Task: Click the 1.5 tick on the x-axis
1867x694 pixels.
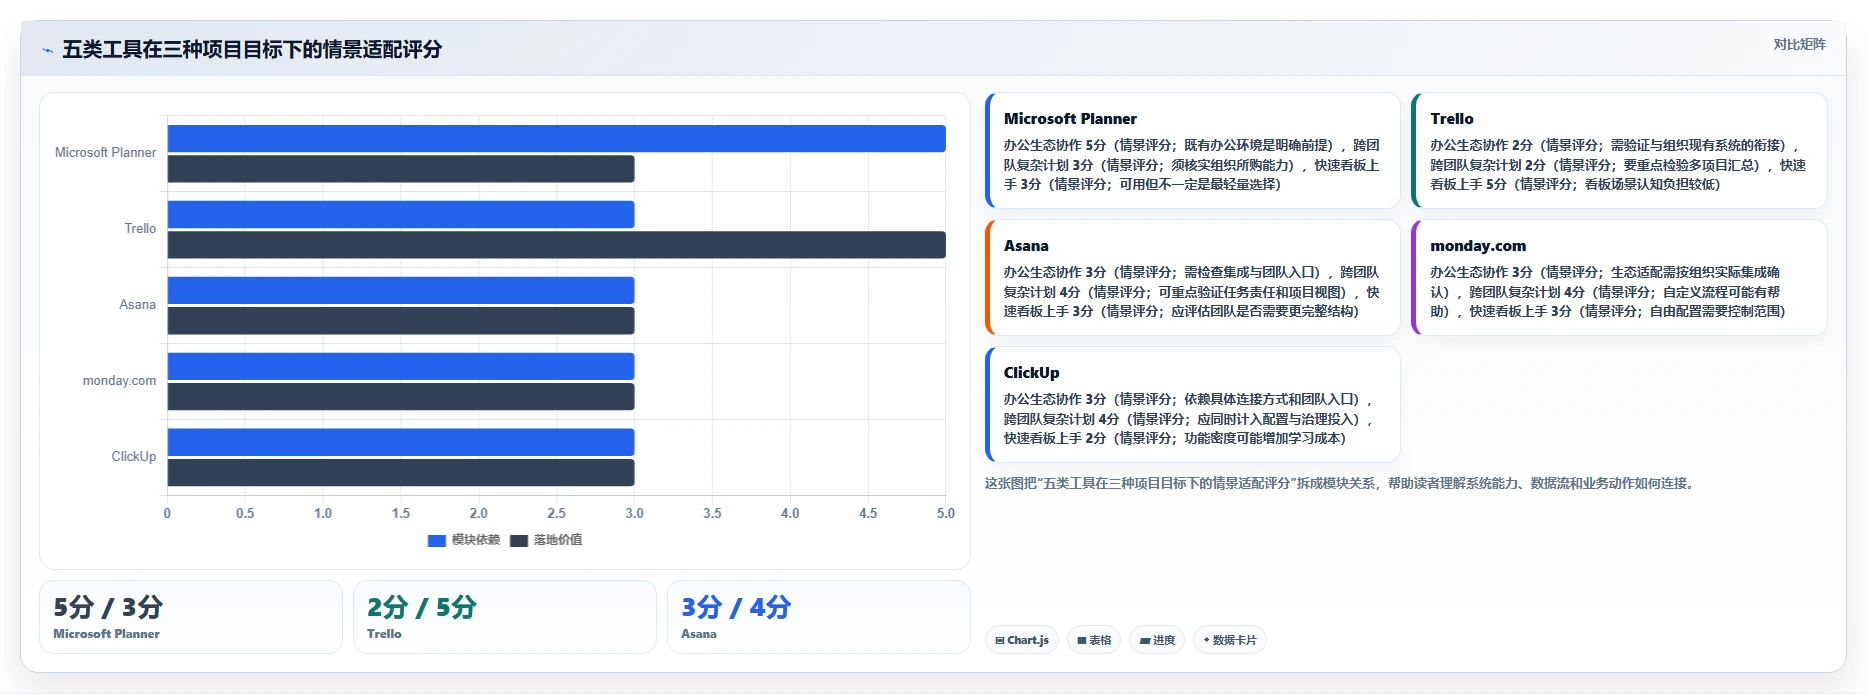Action: [401, 514]
